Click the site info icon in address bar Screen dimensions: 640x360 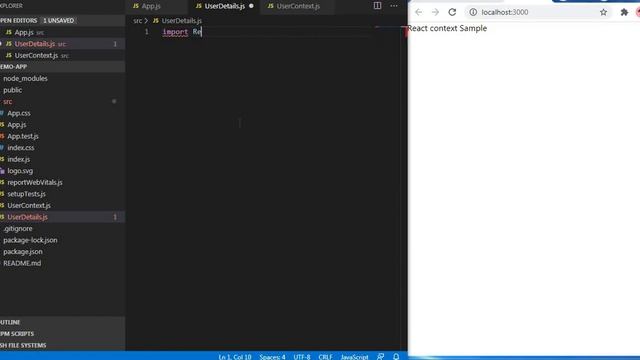pos(473,12)
